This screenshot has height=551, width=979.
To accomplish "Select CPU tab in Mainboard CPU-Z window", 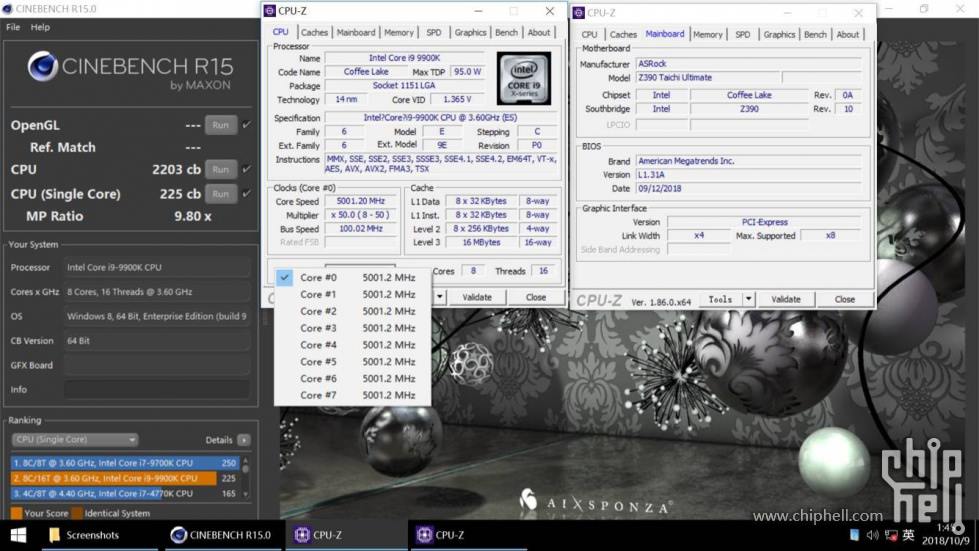I will click(589, 34).
